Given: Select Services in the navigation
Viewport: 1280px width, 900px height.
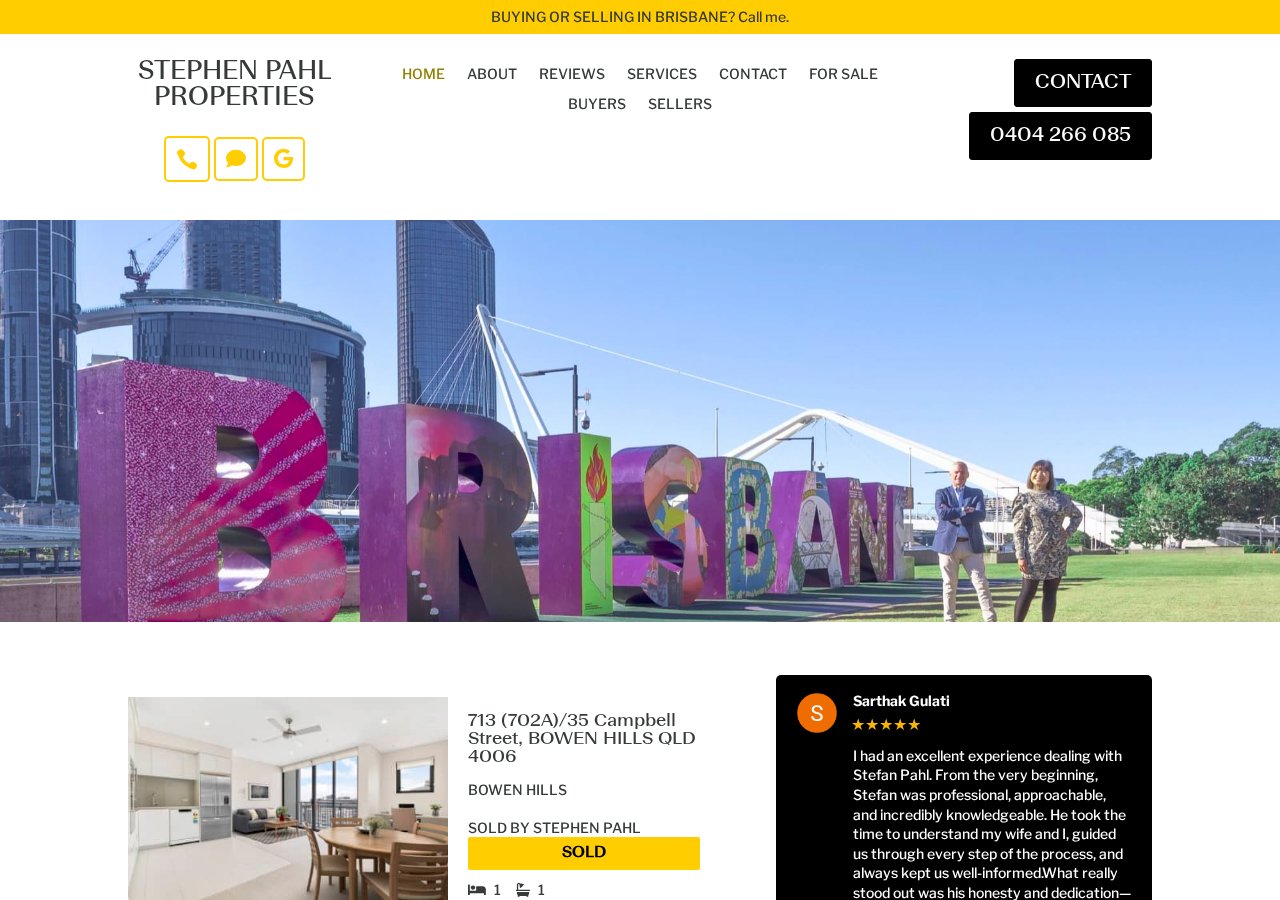Looking at the screenshot, I should (x=662, y=74).
